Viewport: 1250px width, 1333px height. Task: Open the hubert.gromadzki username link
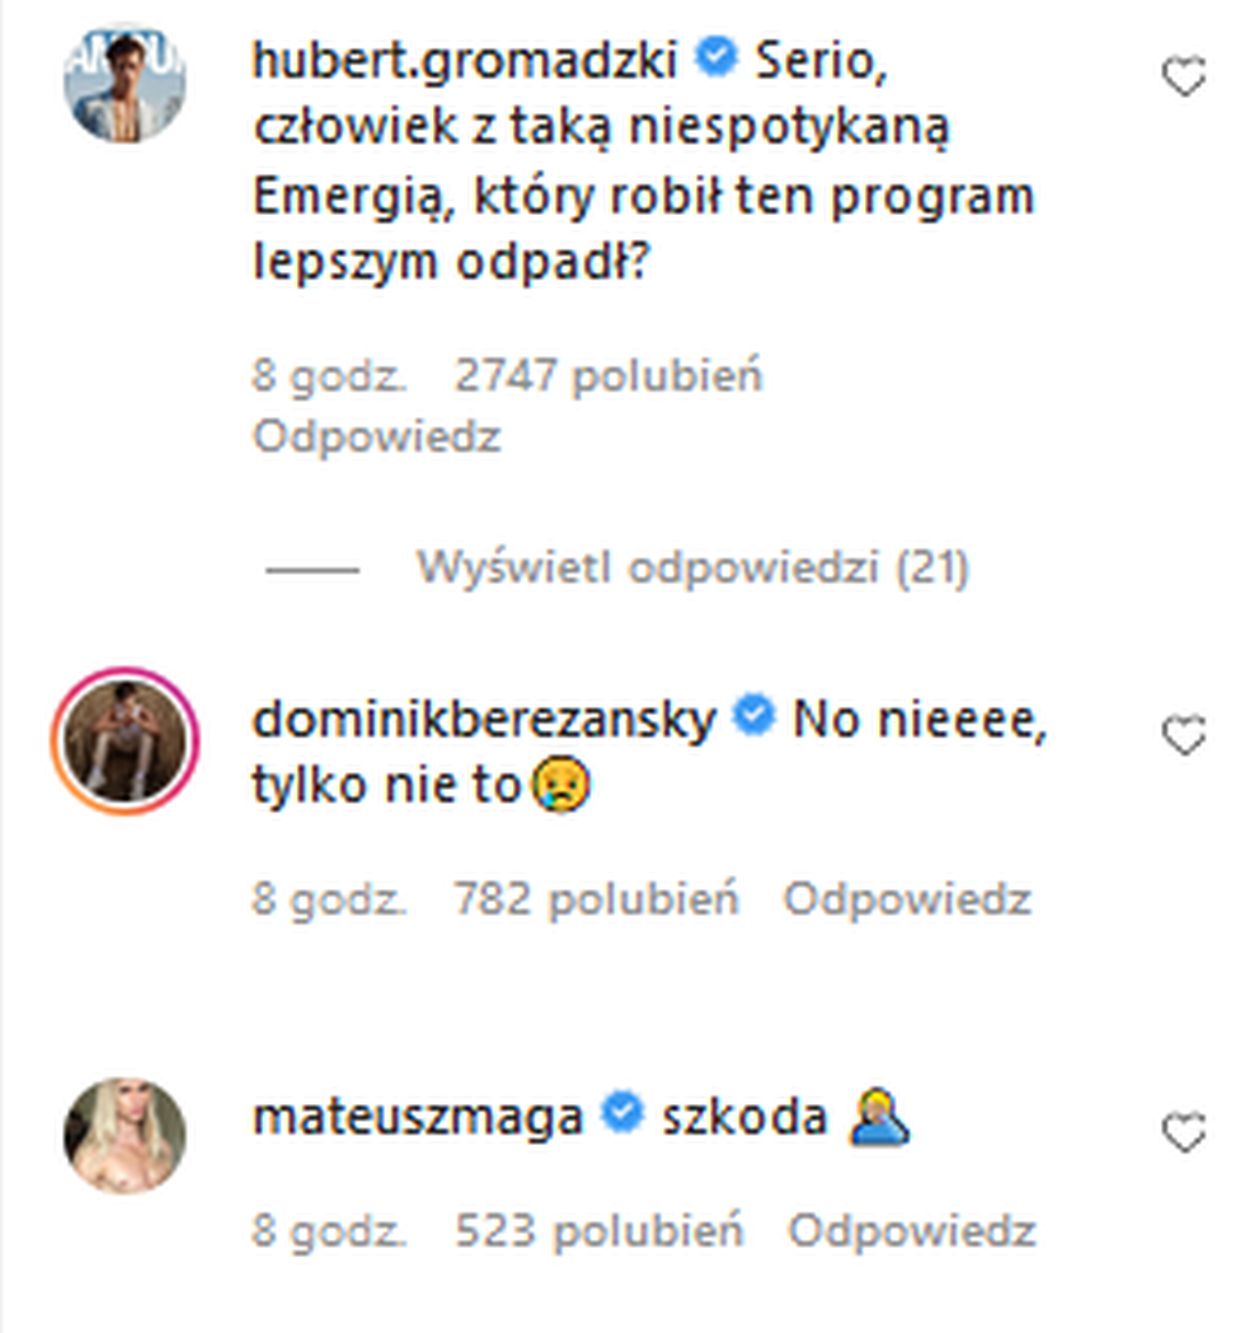click(x=465, y=59)
